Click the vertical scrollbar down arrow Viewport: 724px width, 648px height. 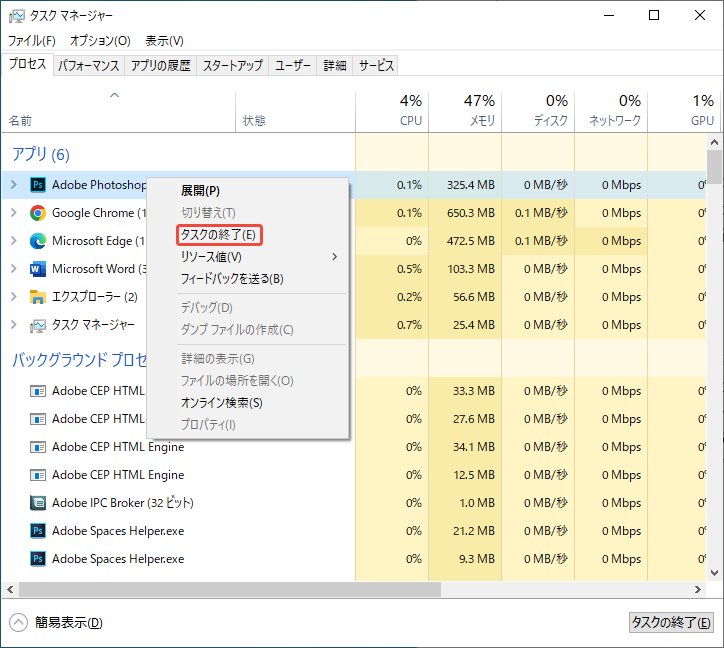coord(714,573)
